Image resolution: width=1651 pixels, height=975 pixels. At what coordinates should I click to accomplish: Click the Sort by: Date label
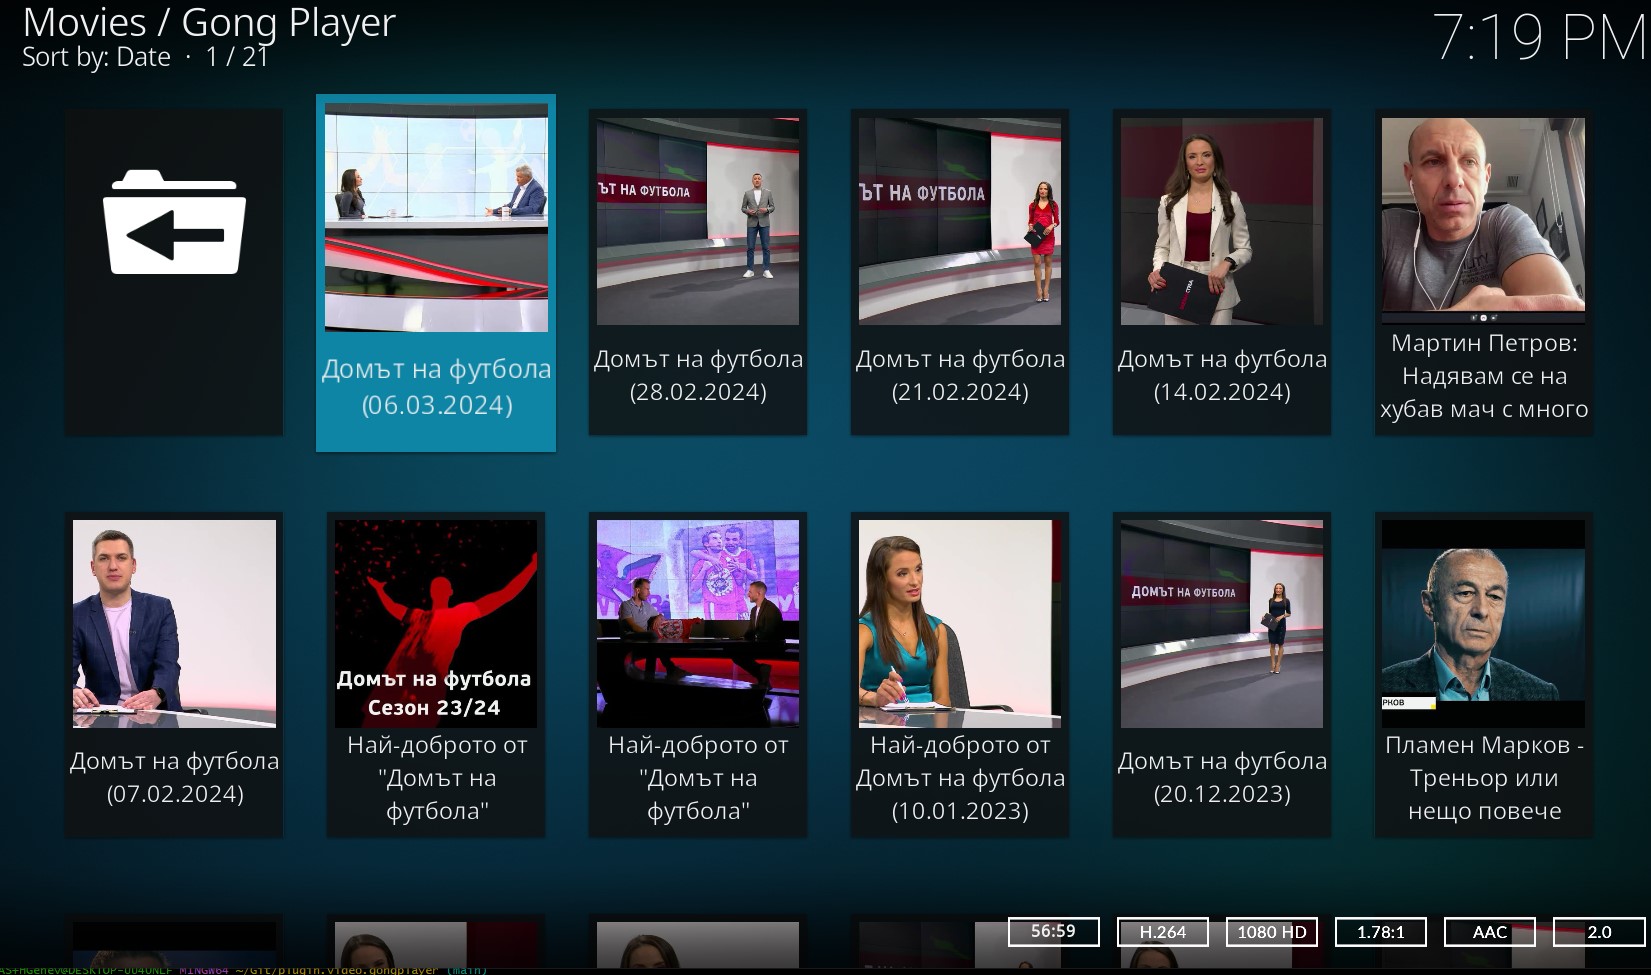(x=96, y=57)
